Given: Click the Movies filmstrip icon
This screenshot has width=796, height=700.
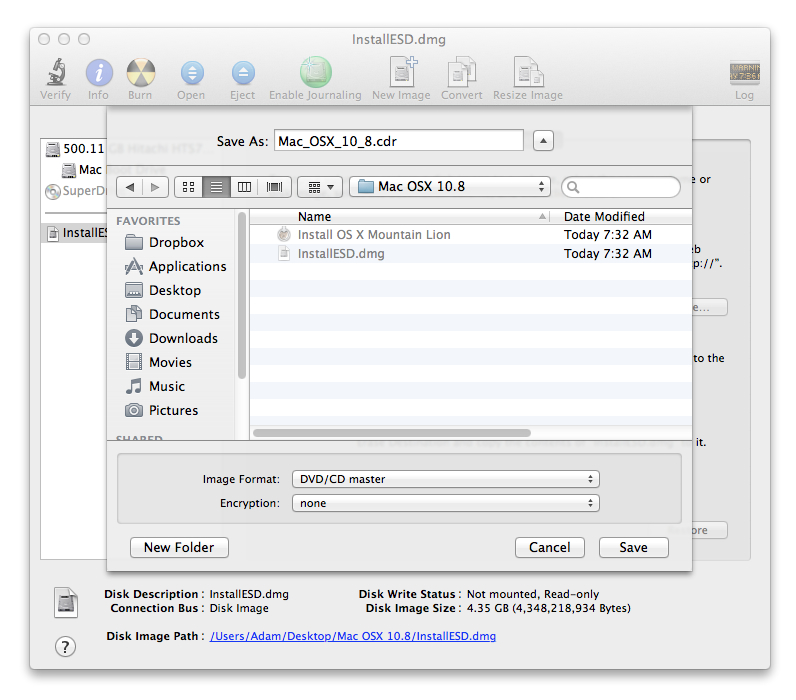Looking at the screenshot, I should point(134,362).
